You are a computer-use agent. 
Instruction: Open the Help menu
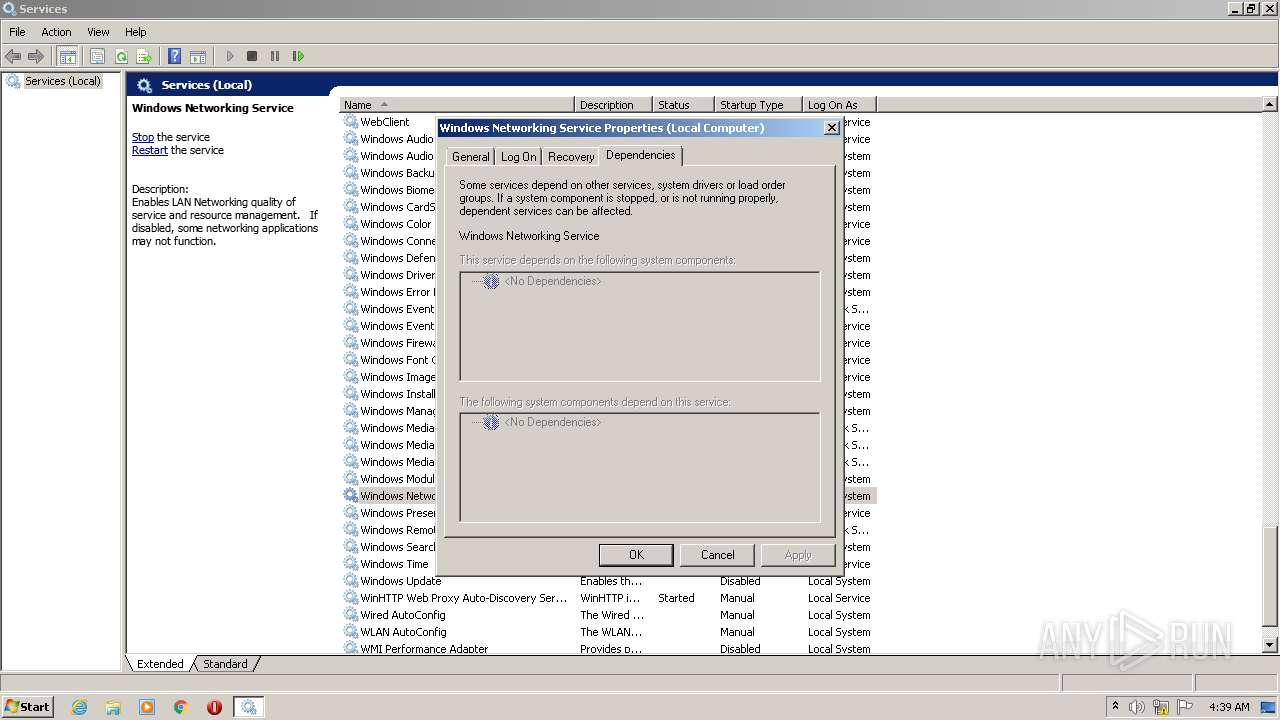[136, 32]
